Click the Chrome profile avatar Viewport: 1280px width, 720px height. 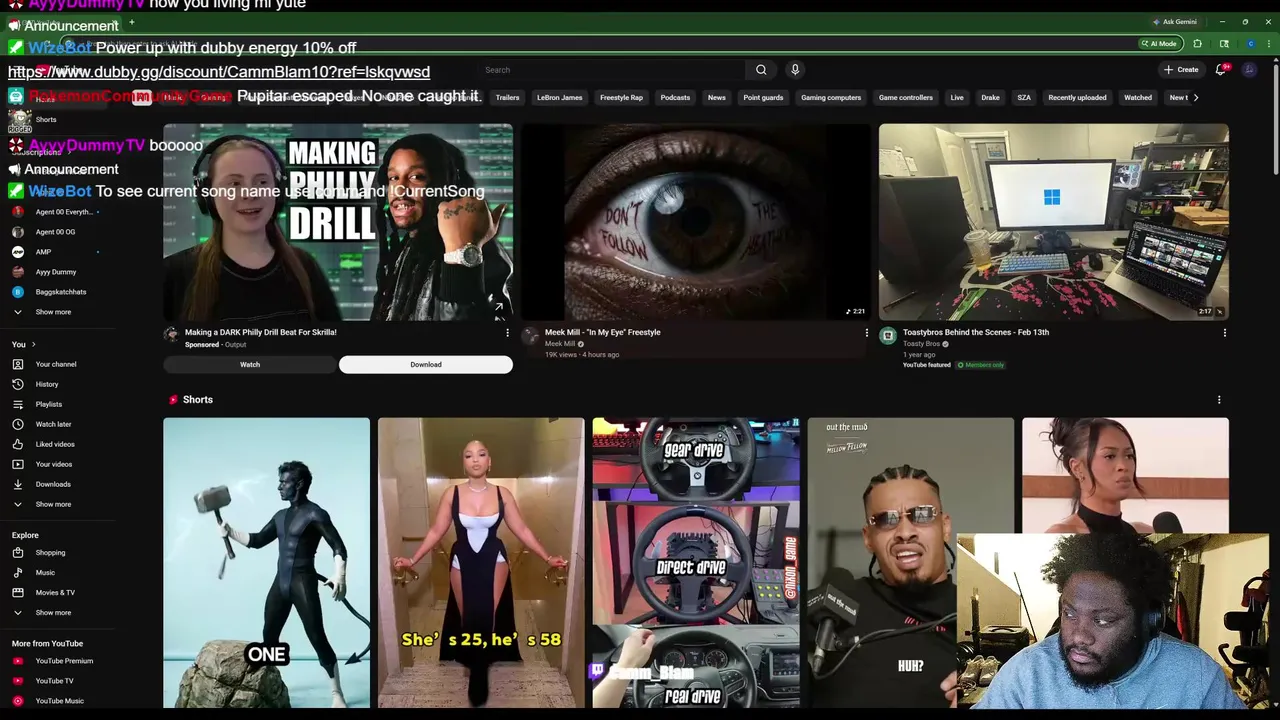[x=1250, y=44]
